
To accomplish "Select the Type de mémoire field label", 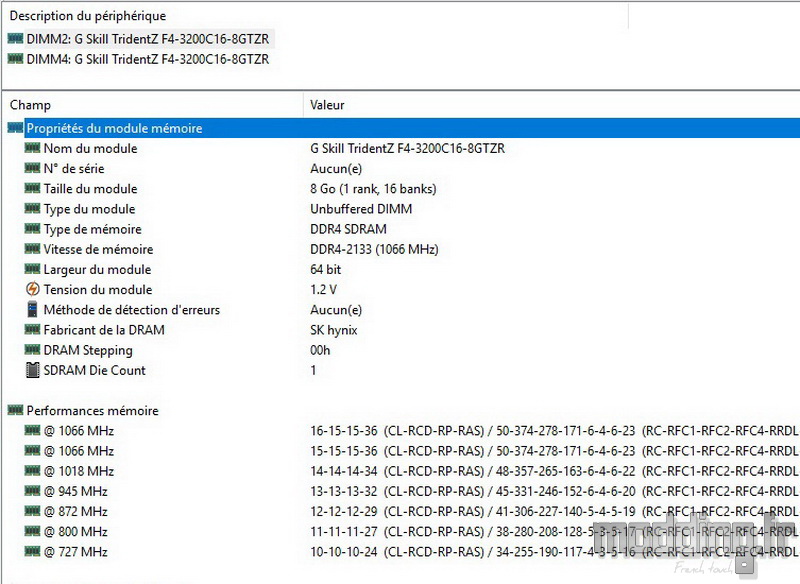I will (x=92, y=229).
